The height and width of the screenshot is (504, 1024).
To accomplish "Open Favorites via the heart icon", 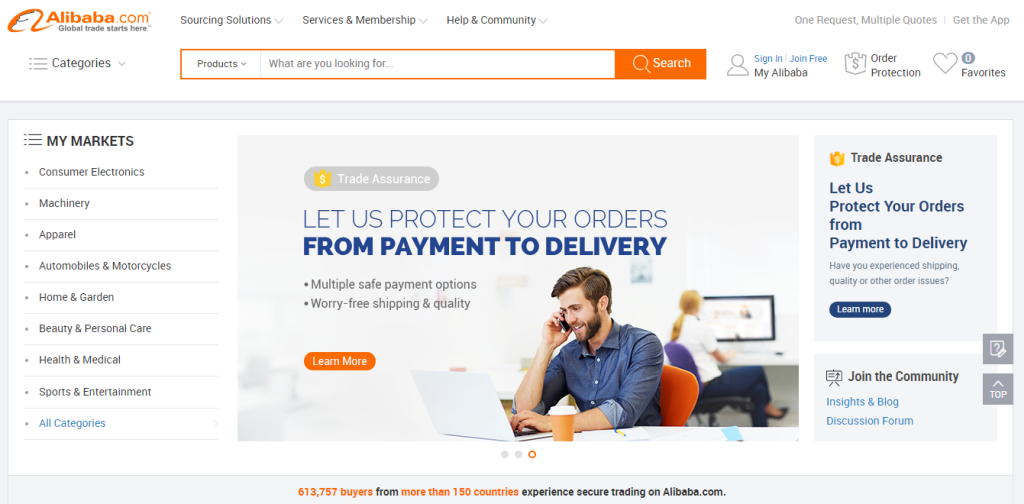I will point(945,63).
